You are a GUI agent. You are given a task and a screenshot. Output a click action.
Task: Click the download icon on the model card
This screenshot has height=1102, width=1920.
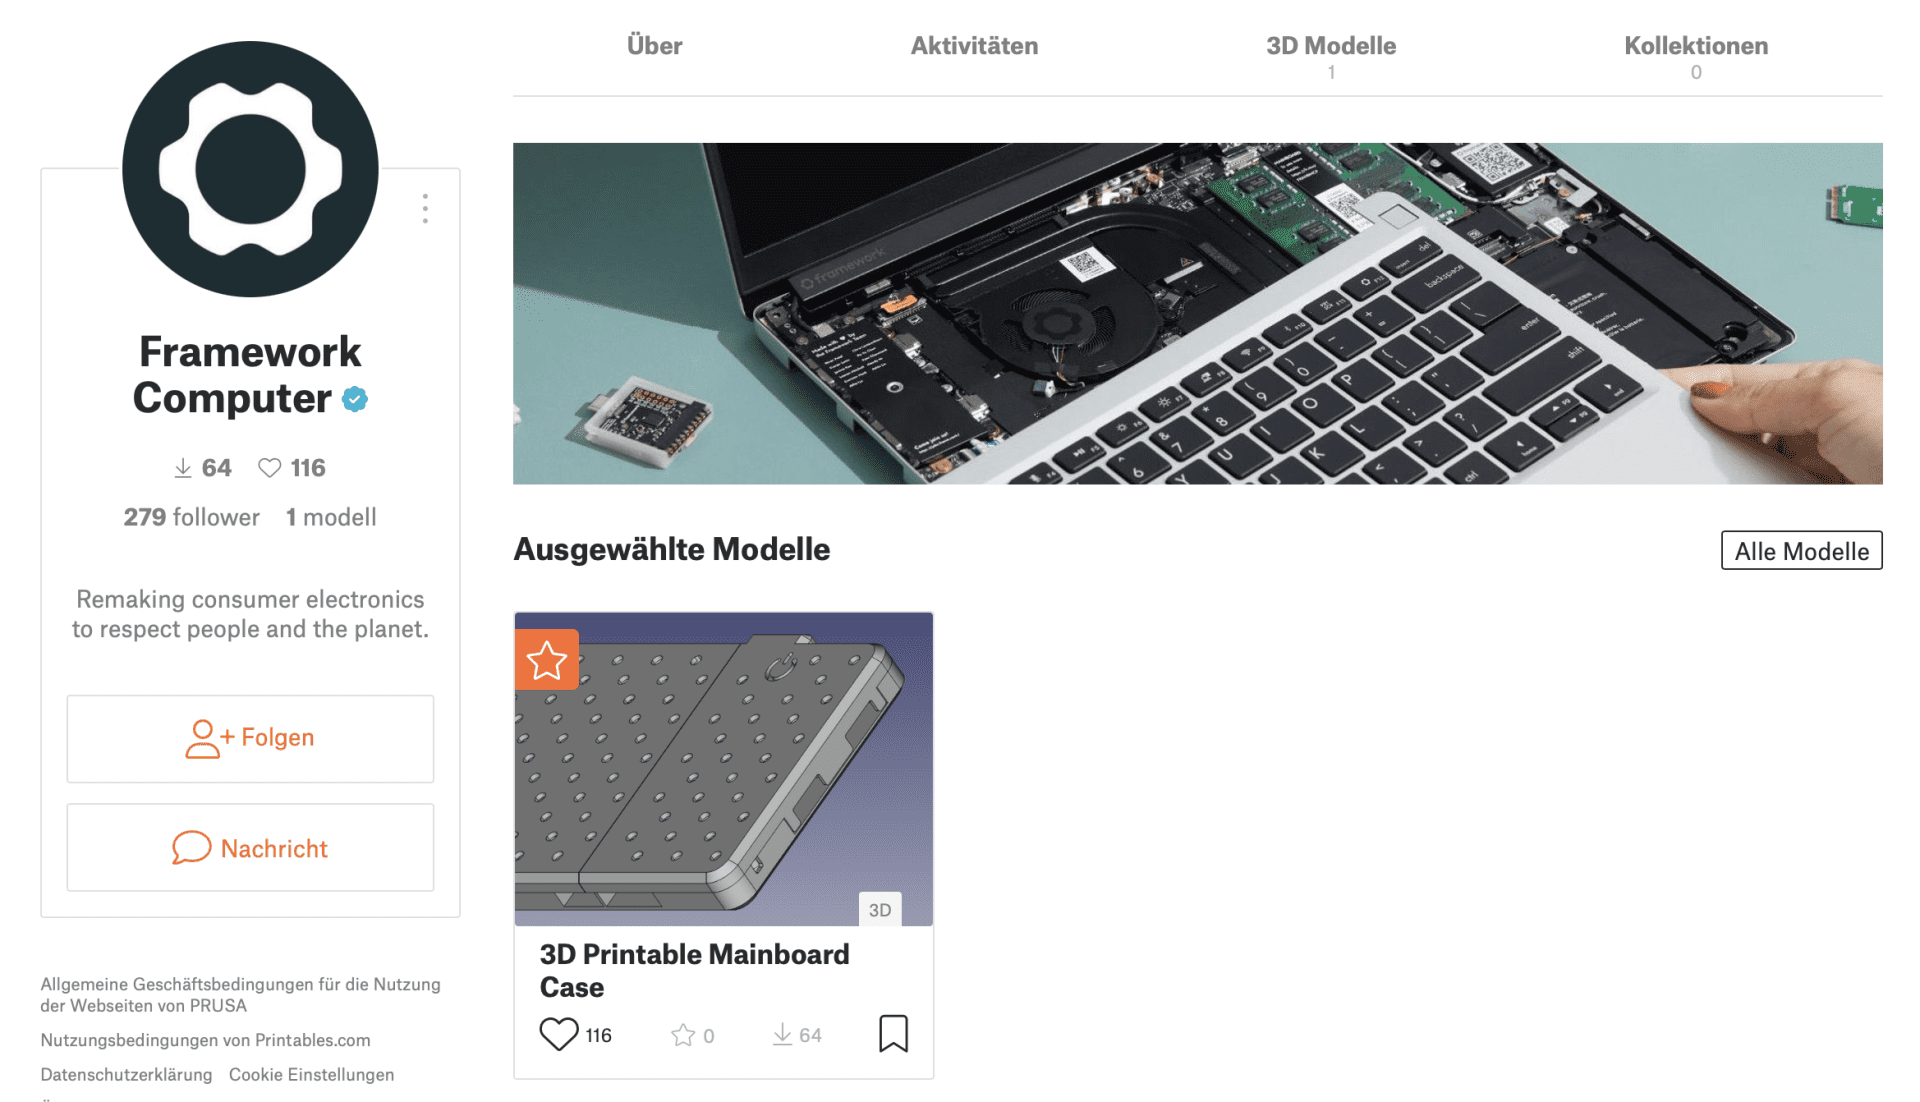[782, 1035]
